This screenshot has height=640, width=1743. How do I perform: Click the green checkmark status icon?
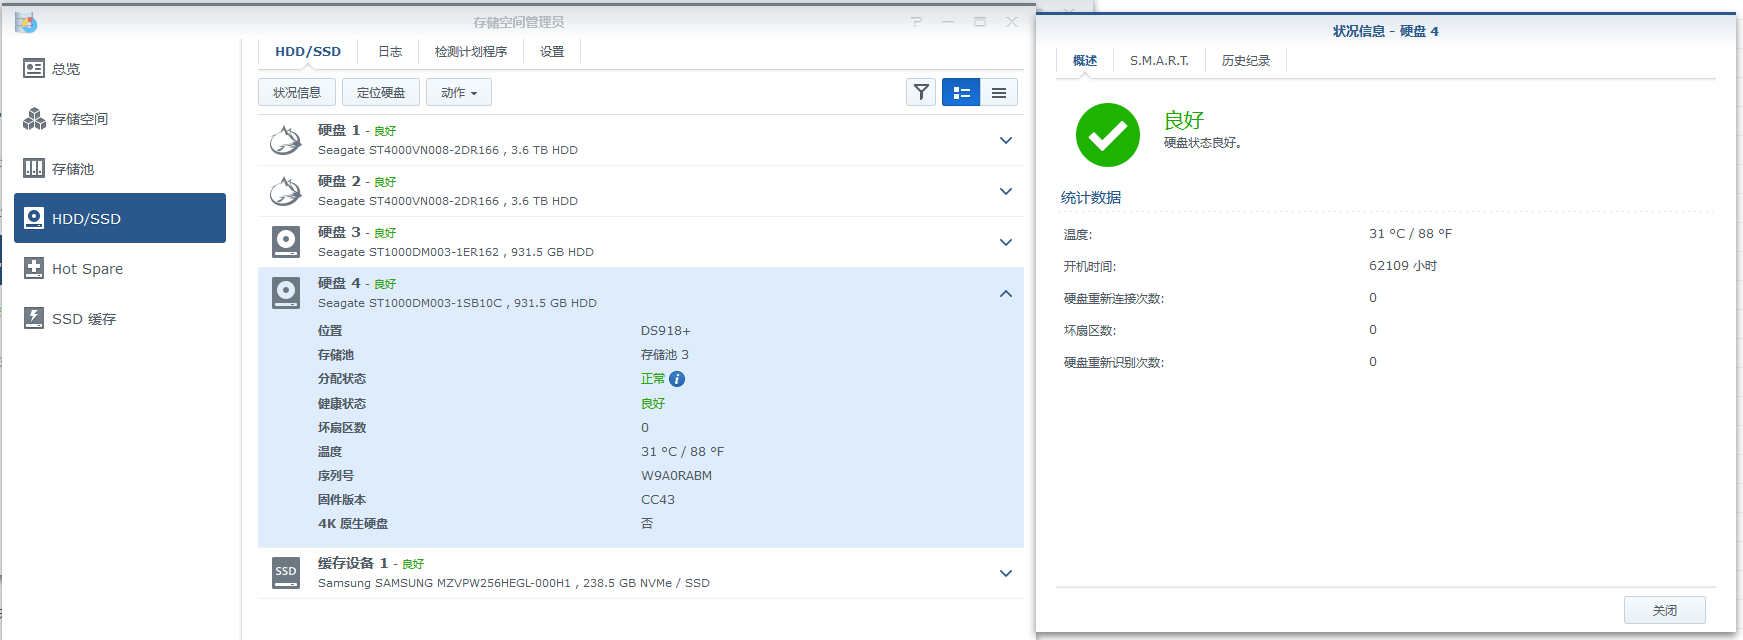point(1108,135)
